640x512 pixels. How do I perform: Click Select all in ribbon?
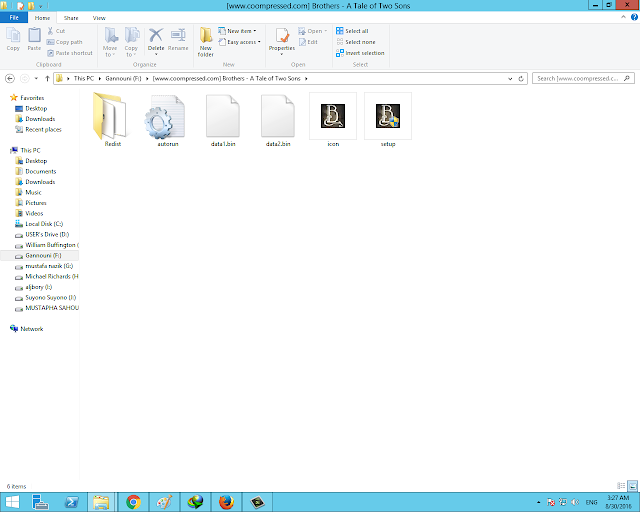point(352,31)
